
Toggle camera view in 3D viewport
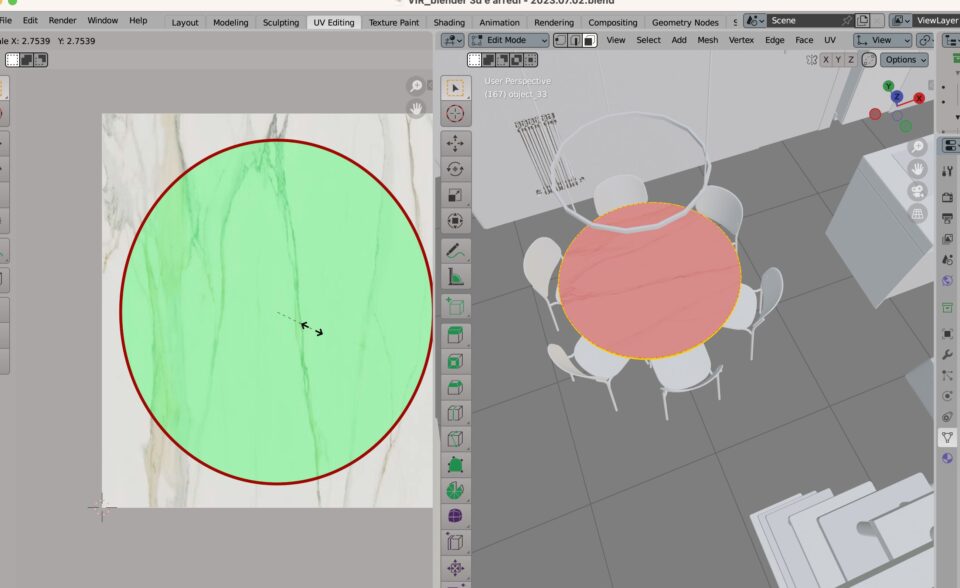tap(917, 191)
